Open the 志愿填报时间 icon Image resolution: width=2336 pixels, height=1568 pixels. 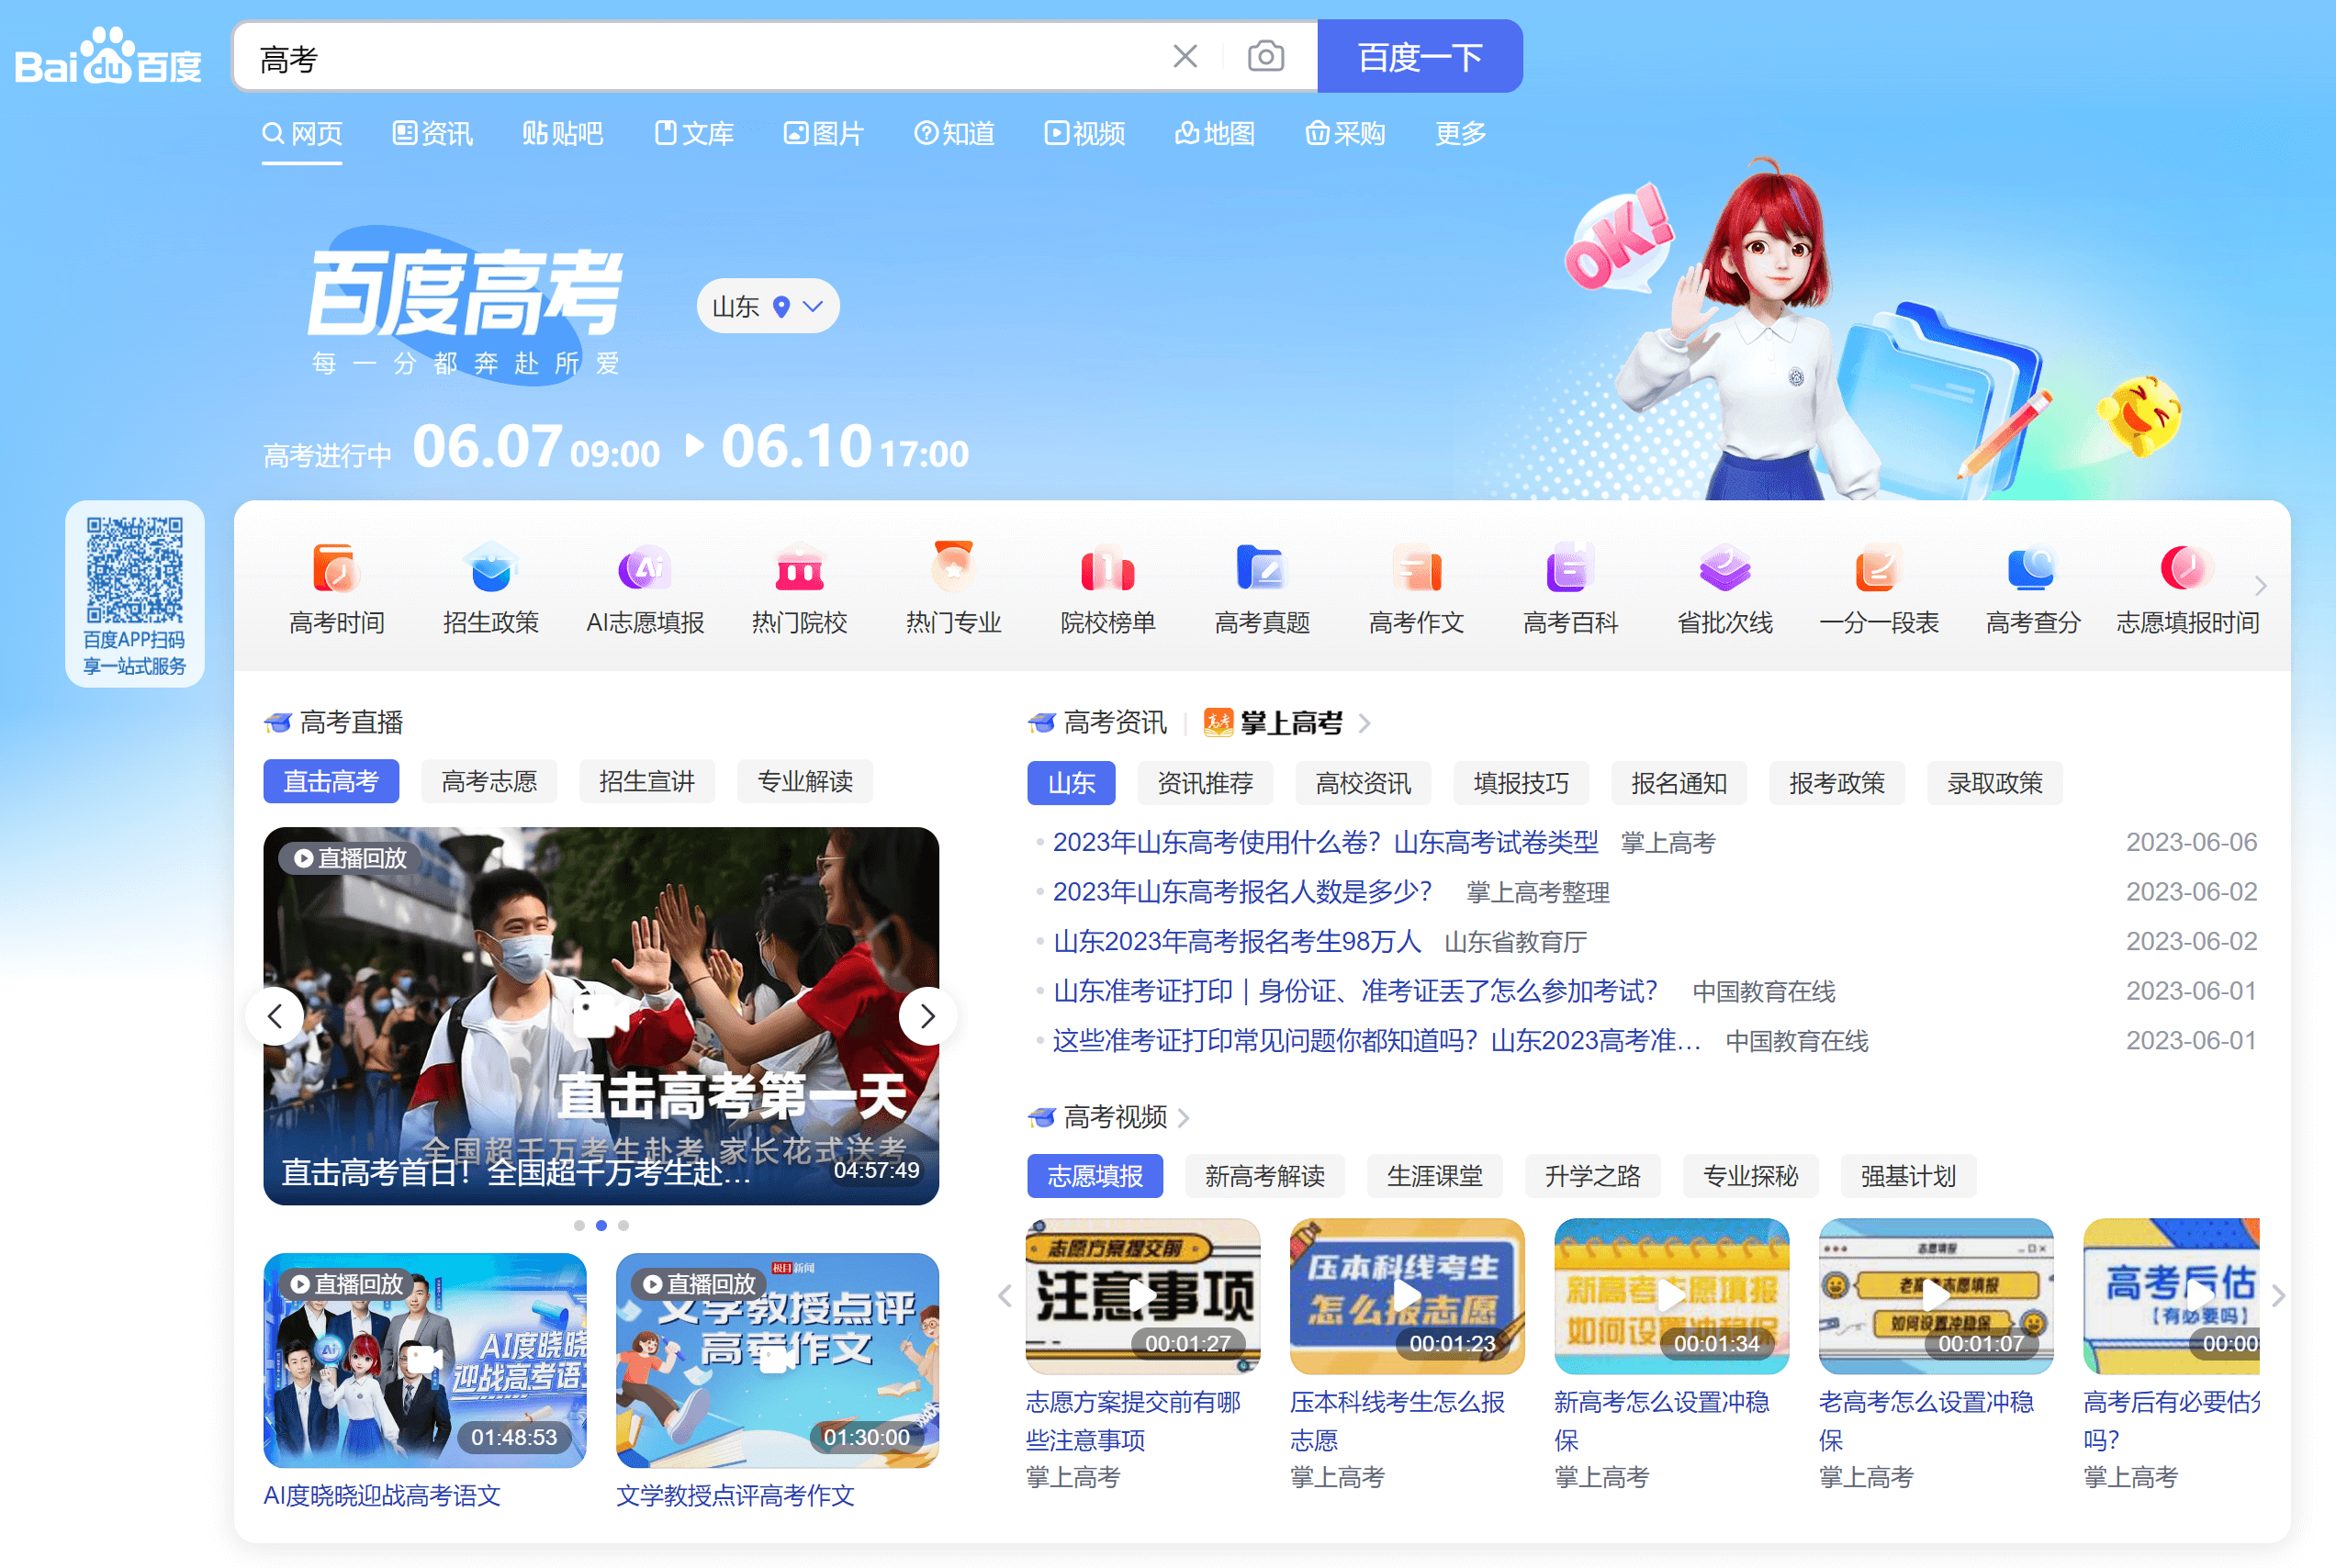(x=2187, y=589)
